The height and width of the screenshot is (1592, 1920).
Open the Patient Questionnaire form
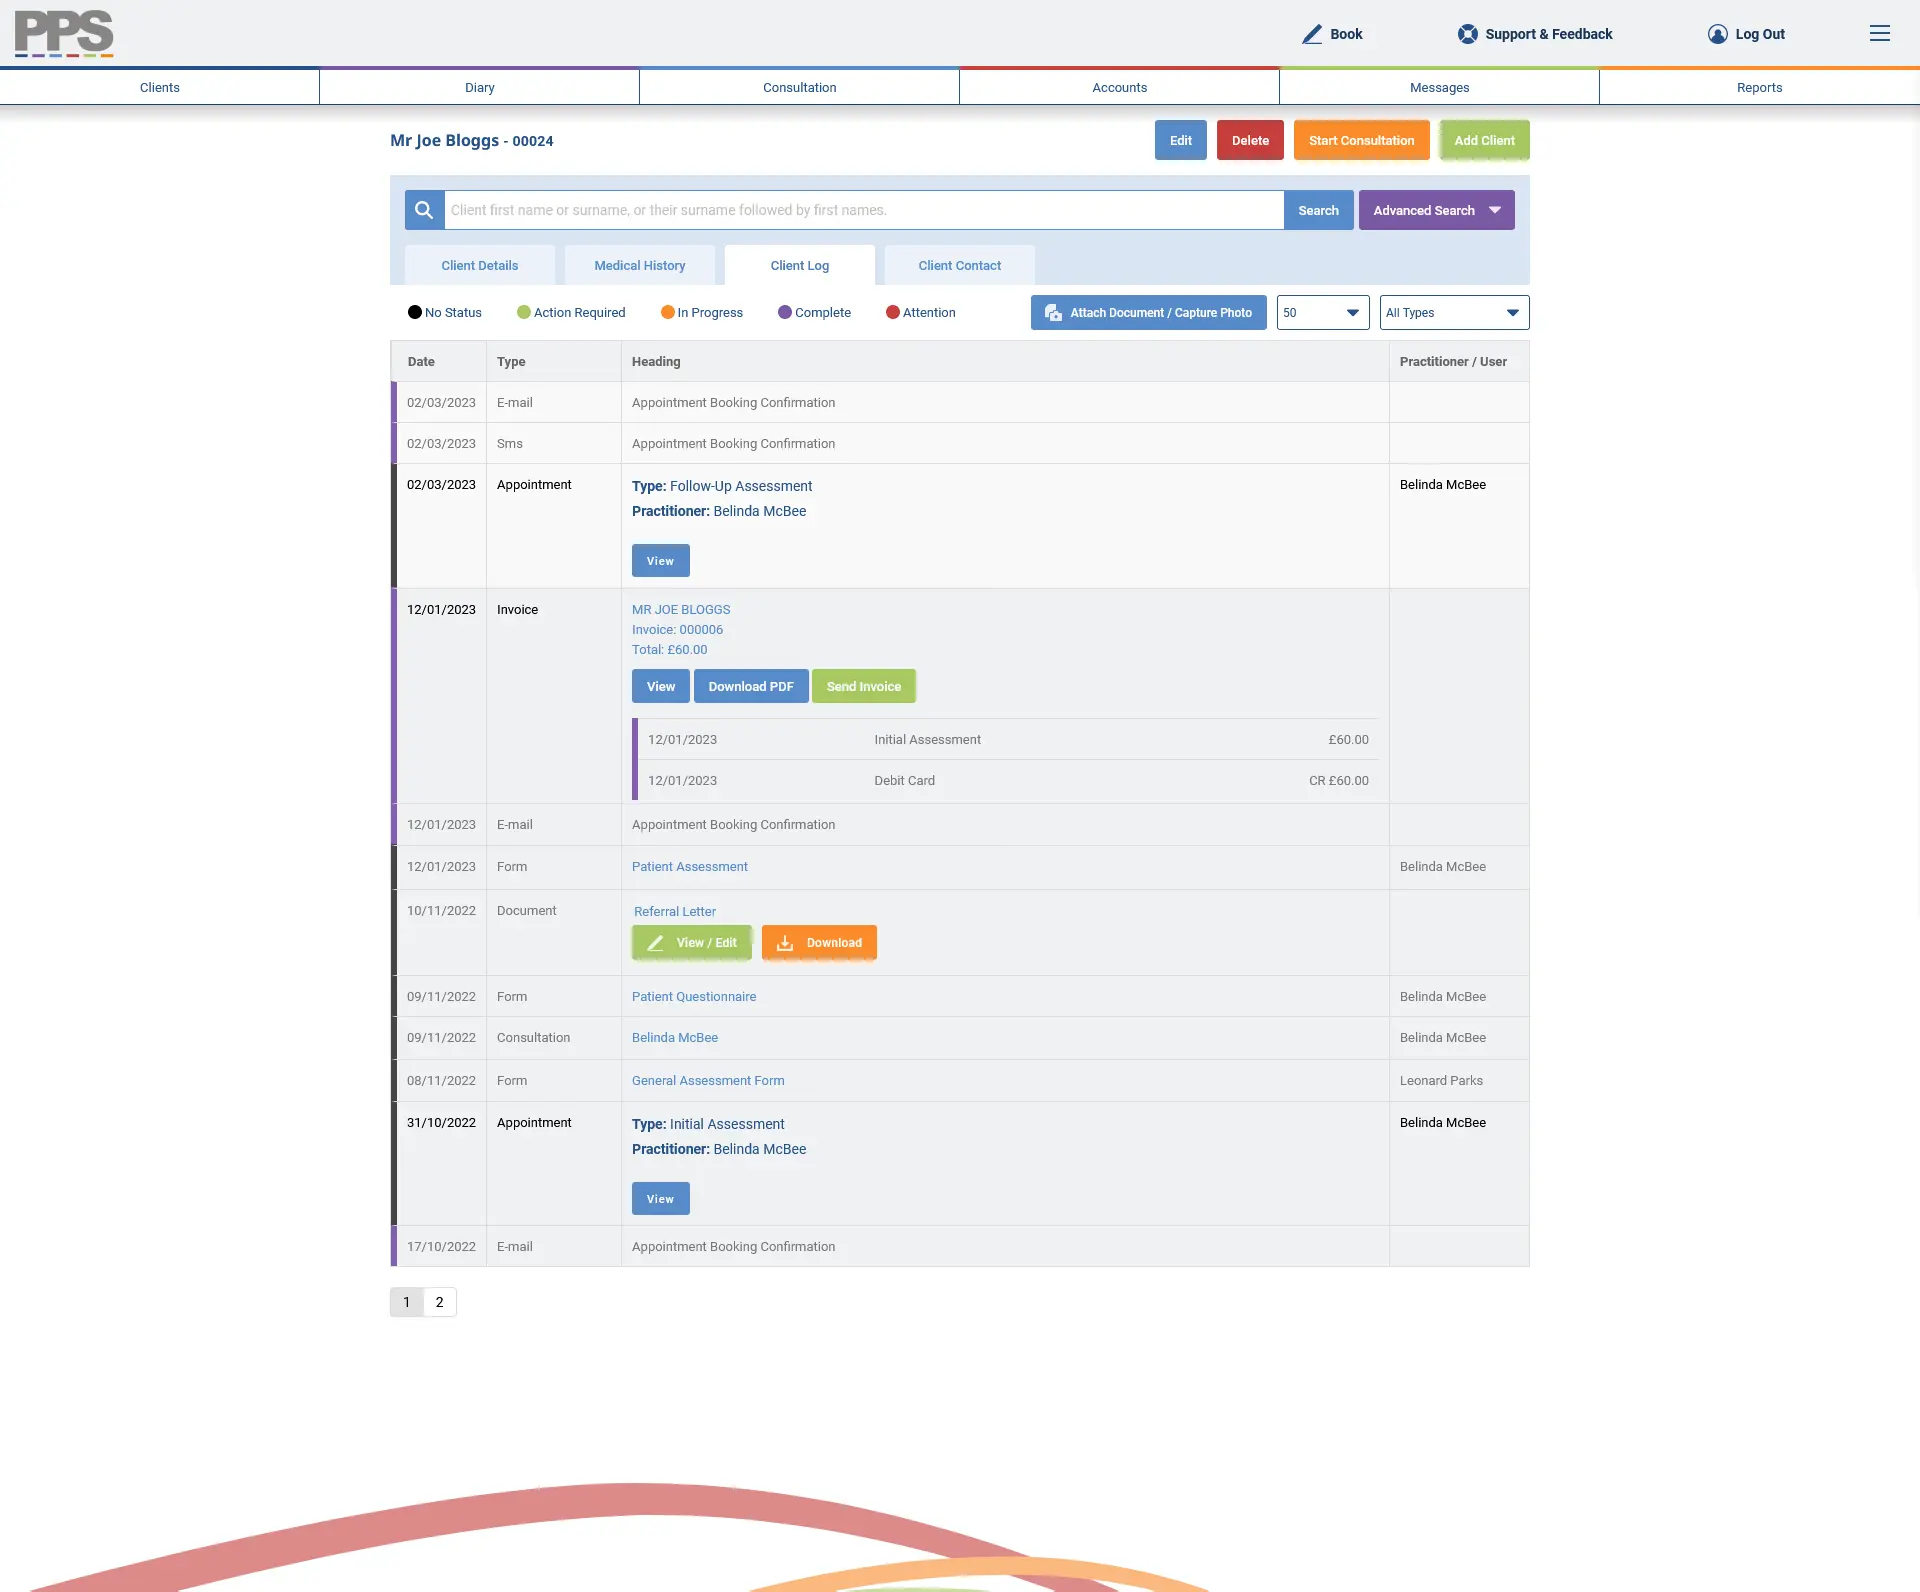(693, 996)
